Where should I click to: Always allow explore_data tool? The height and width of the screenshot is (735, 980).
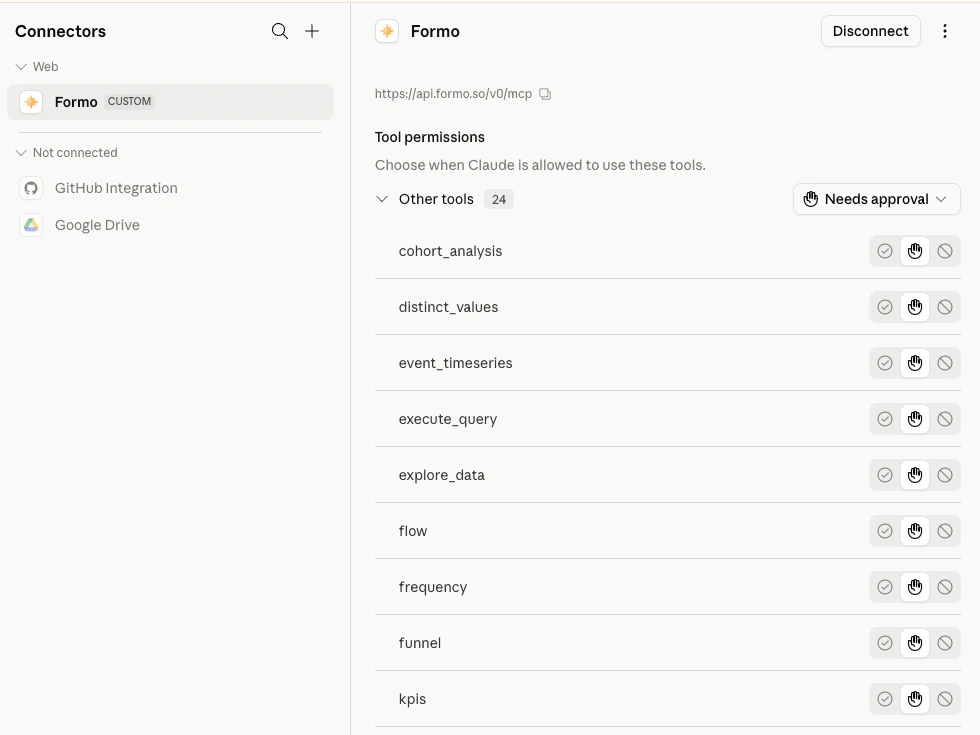884,475
